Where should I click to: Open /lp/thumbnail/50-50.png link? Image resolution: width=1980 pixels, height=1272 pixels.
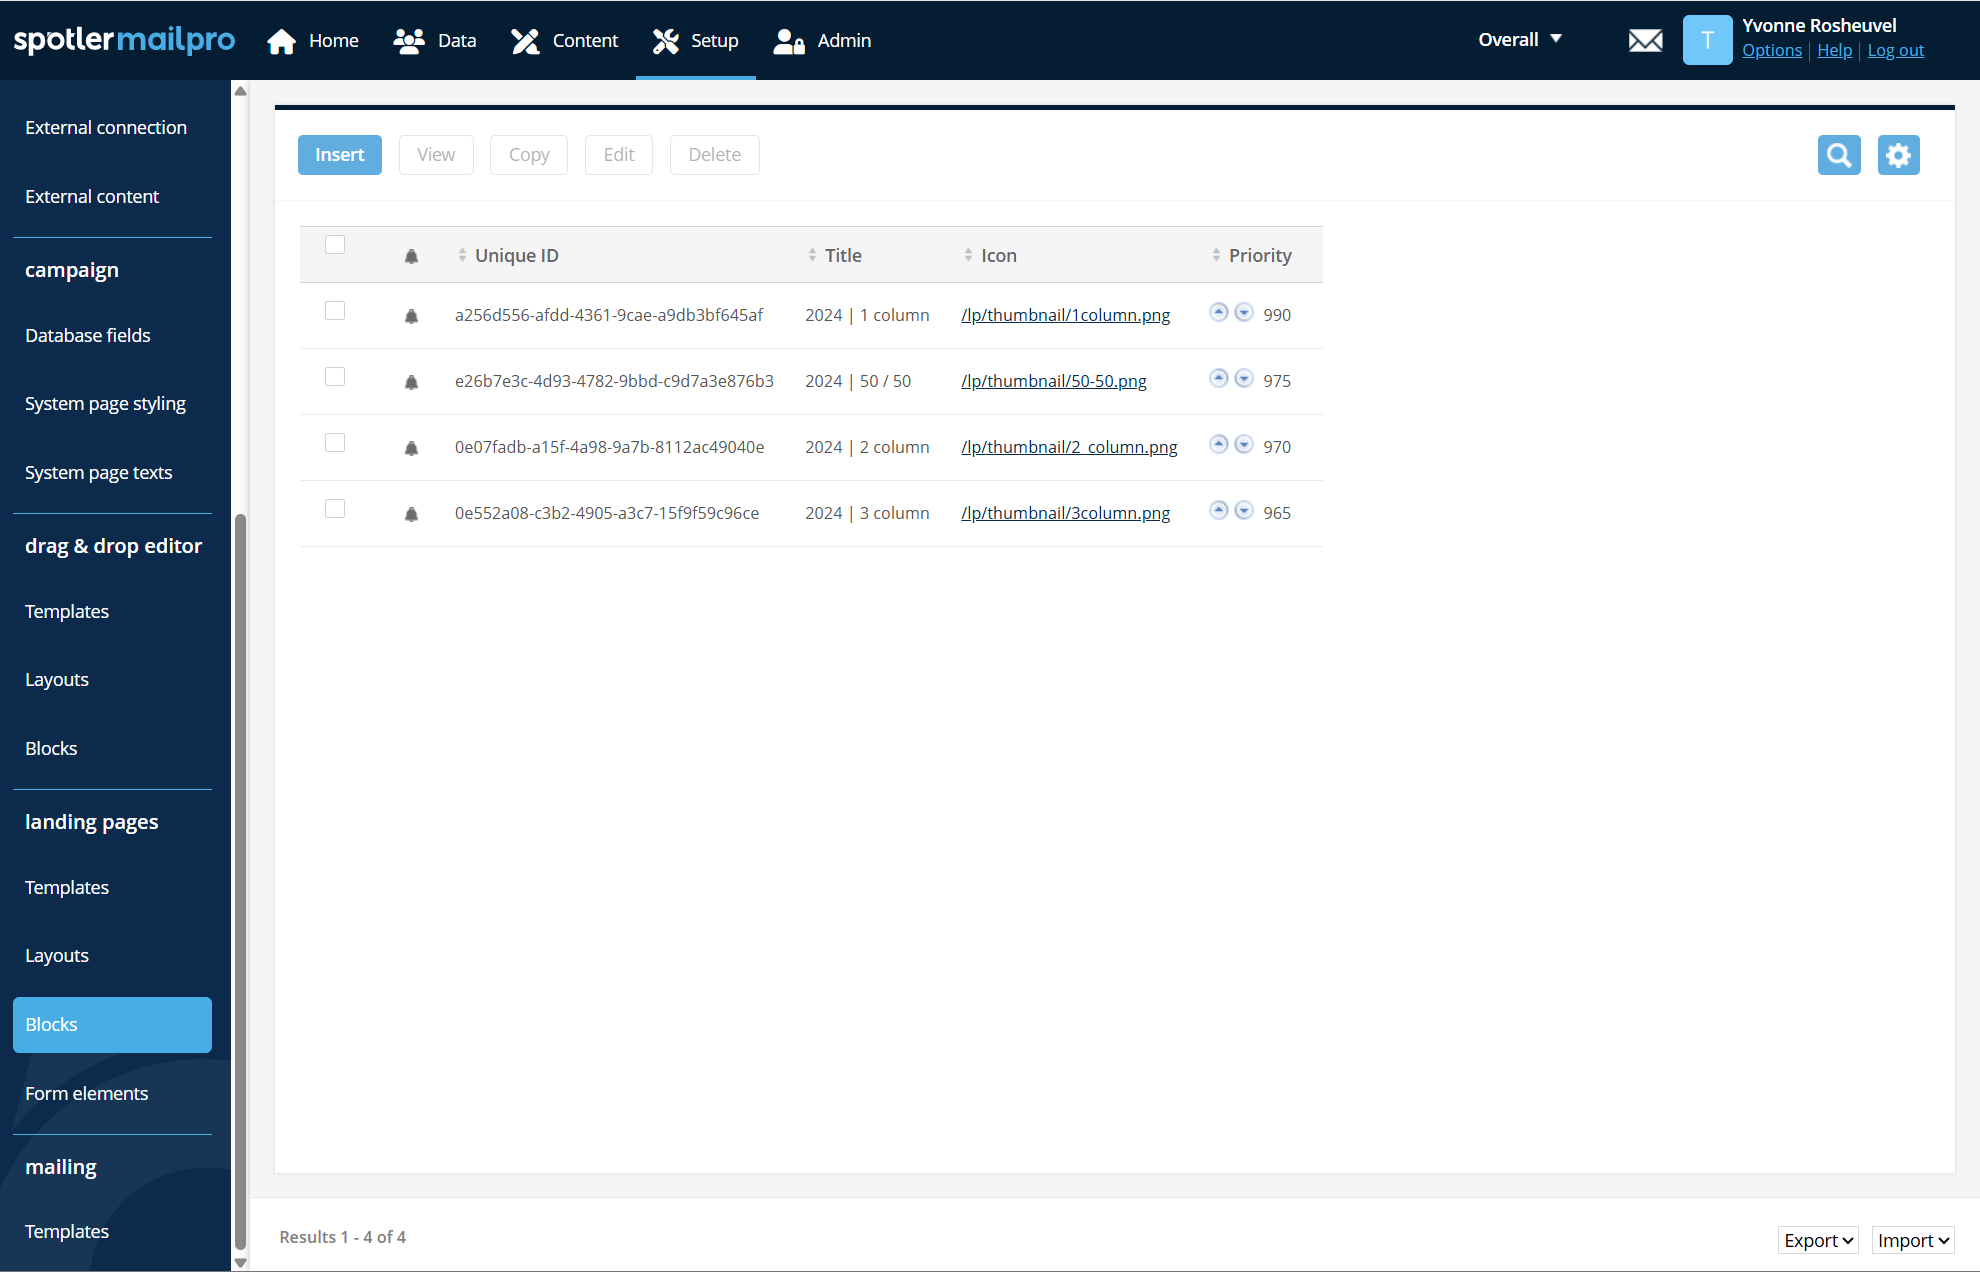coord(1054,381)
